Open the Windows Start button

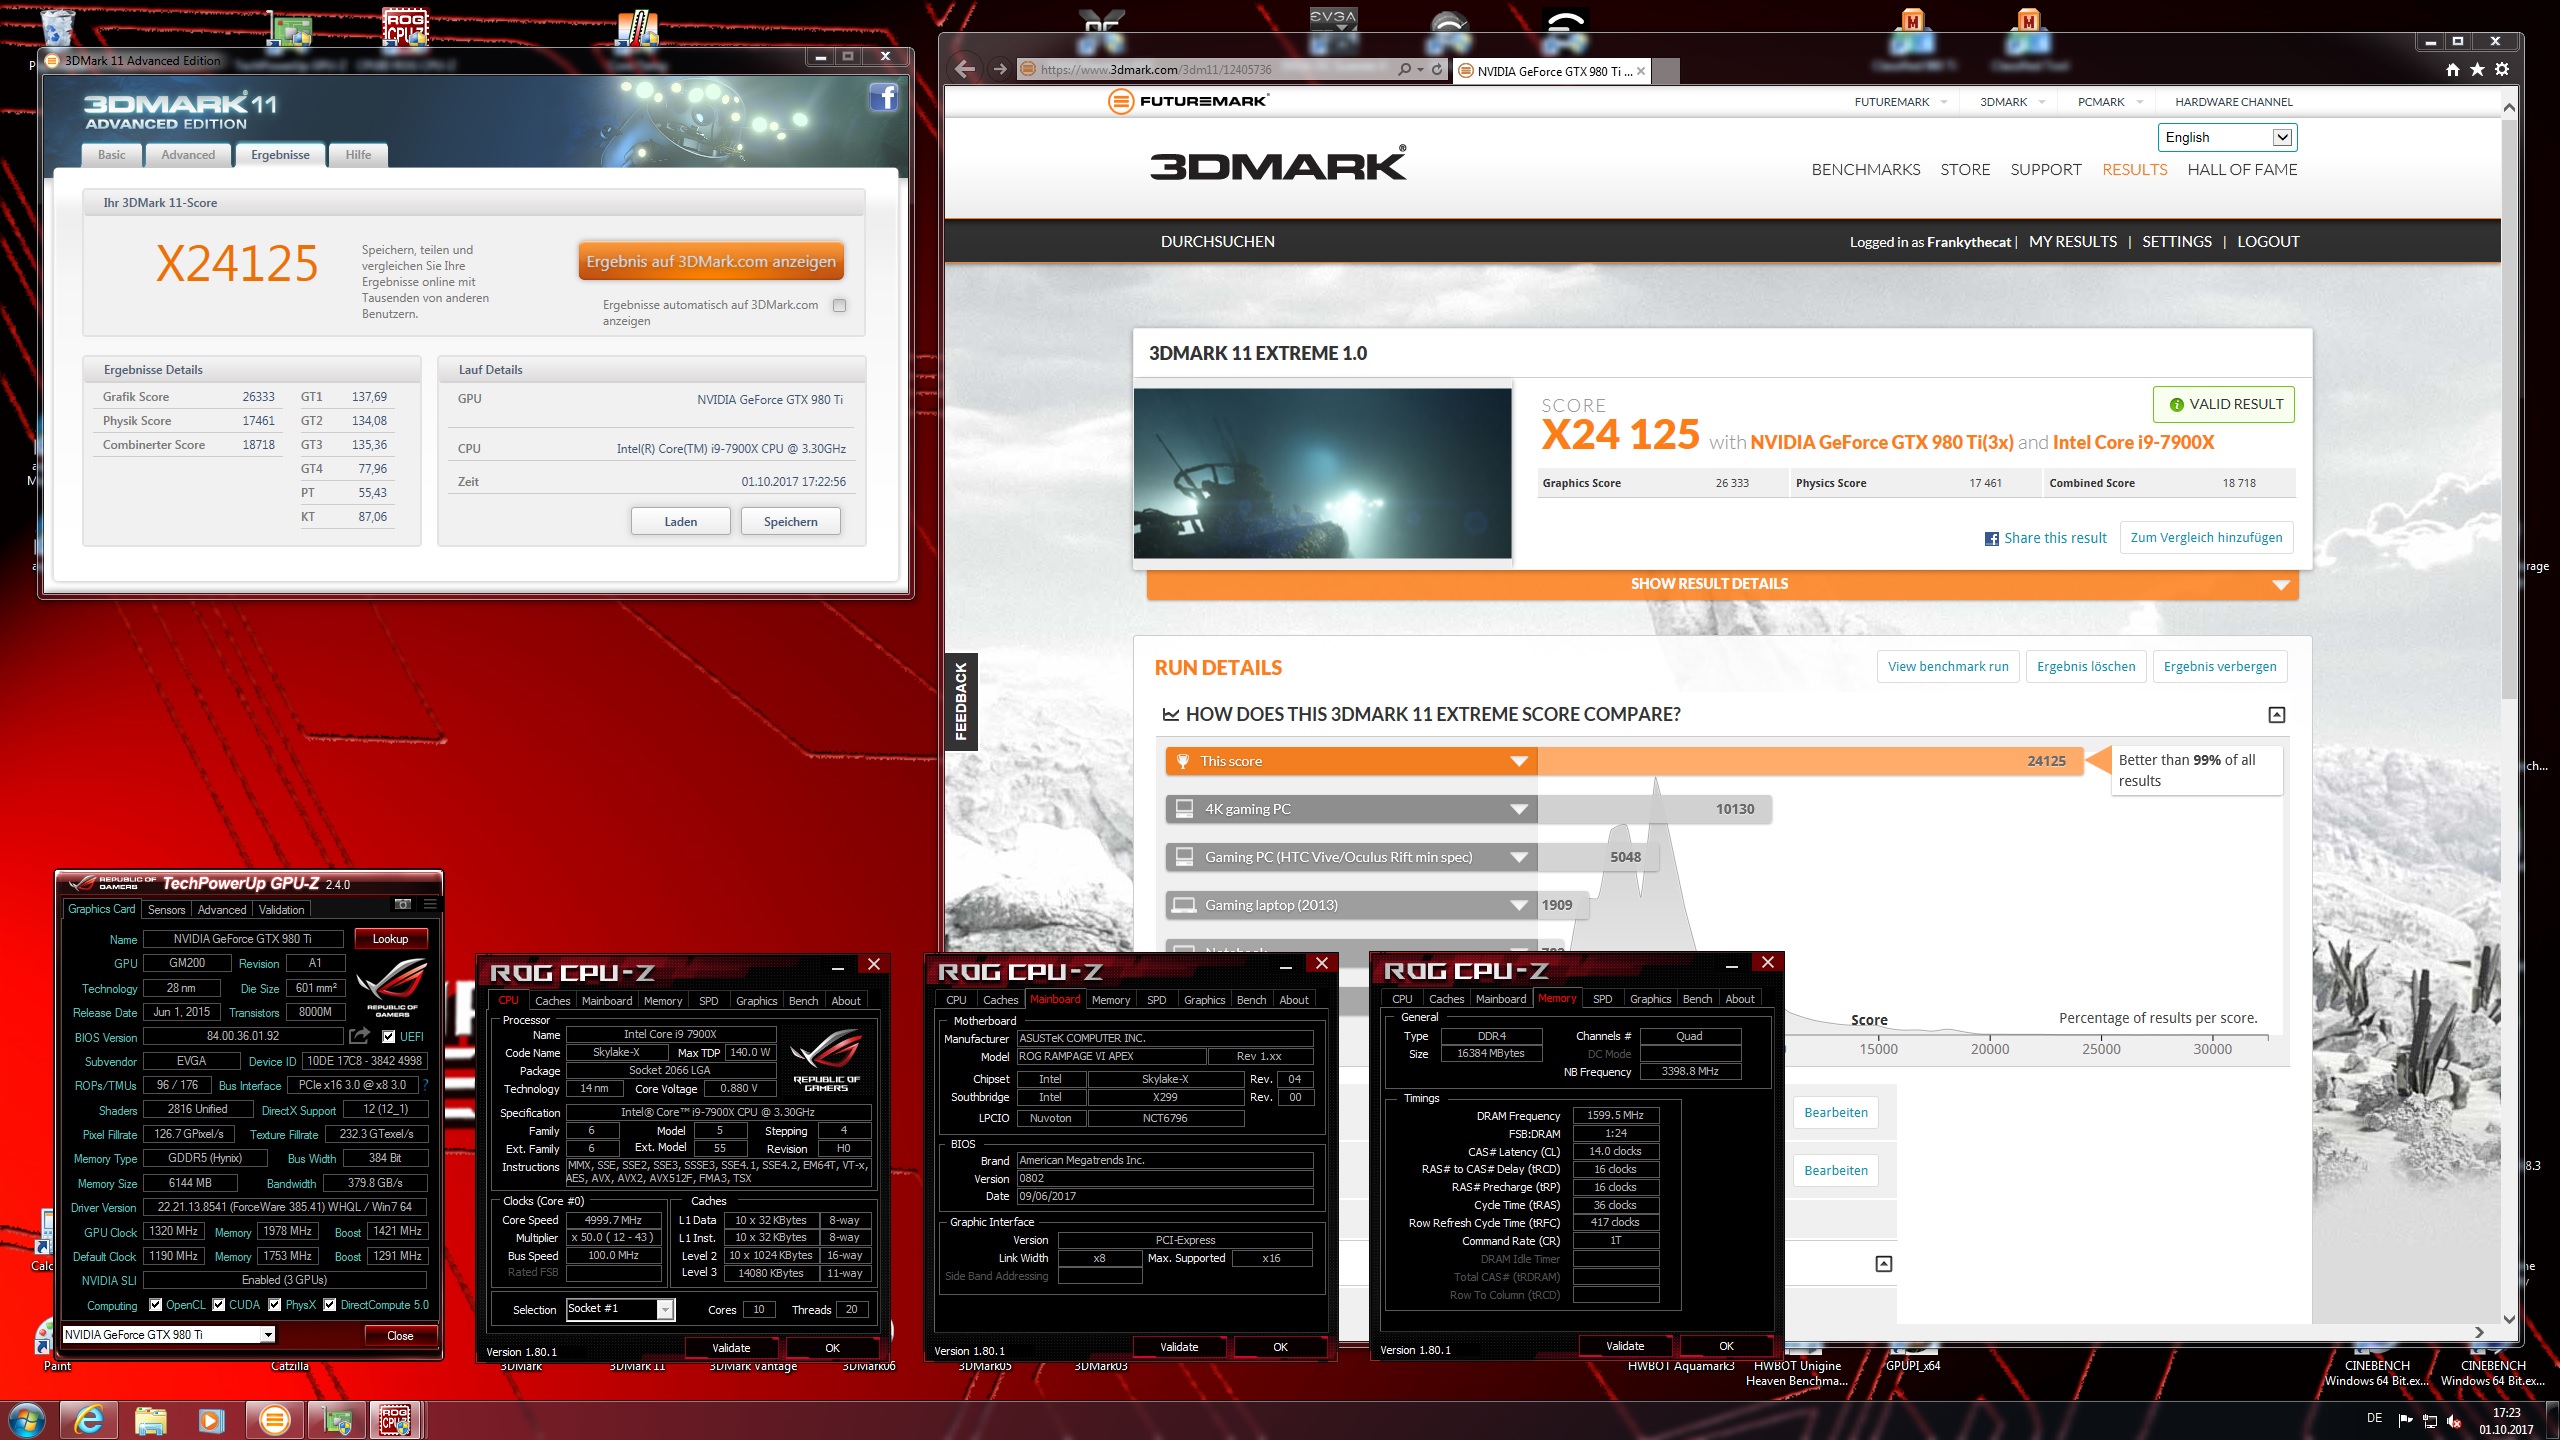click(x=26, y=1420)
